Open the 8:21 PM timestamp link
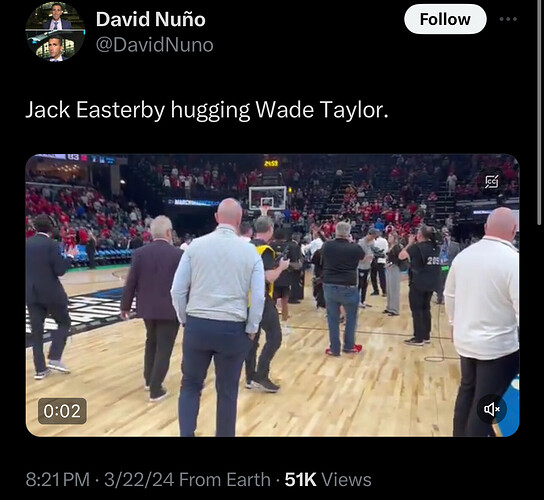The width and height of the screenshot is (544, 500). tap(58, 480)
